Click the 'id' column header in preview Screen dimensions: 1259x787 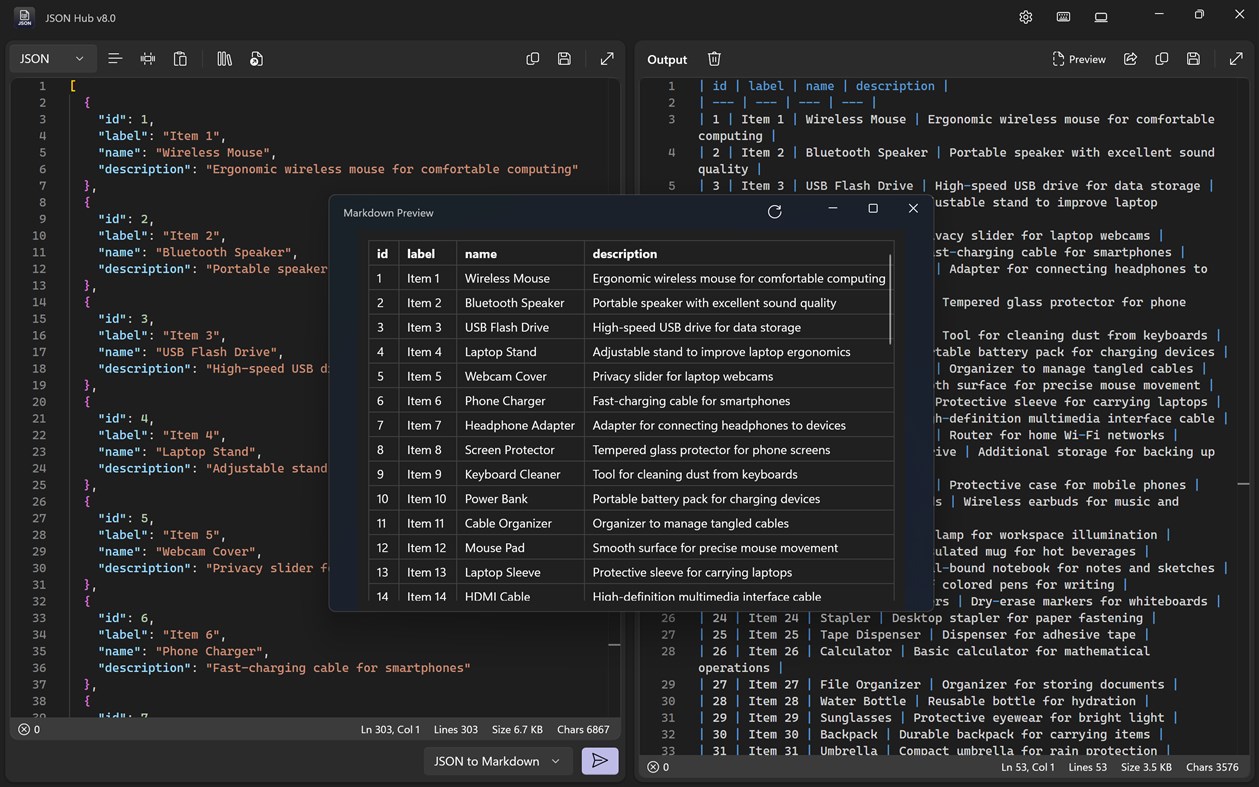coord(382,254)
